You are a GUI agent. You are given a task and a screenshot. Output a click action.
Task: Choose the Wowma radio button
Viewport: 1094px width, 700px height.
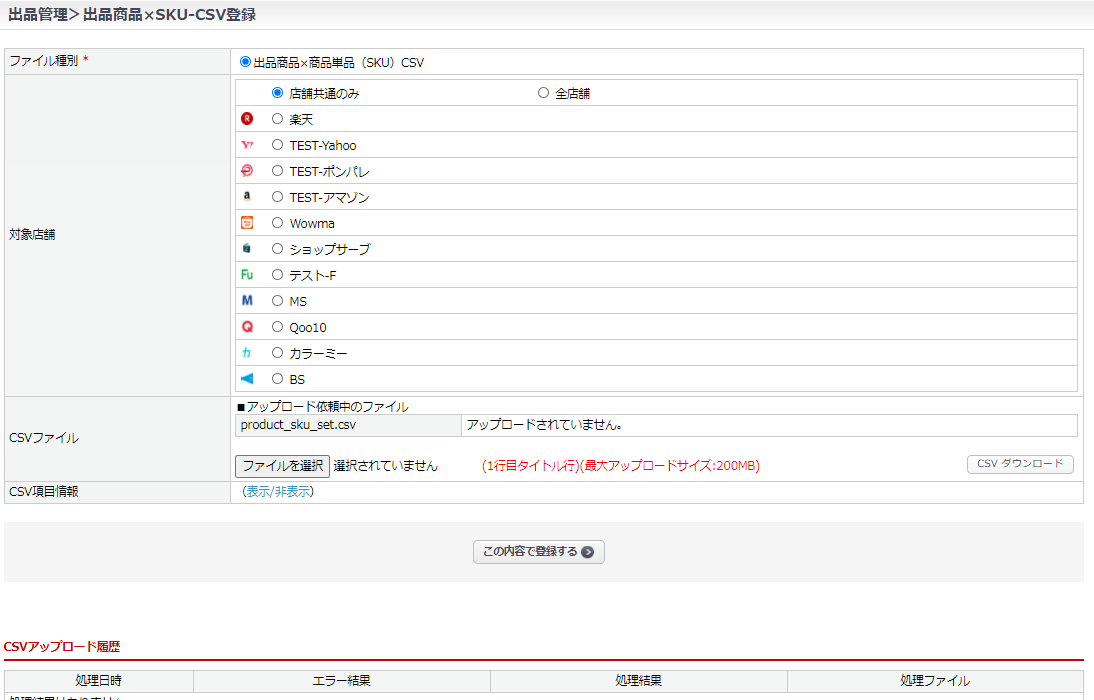click(278, 223)
